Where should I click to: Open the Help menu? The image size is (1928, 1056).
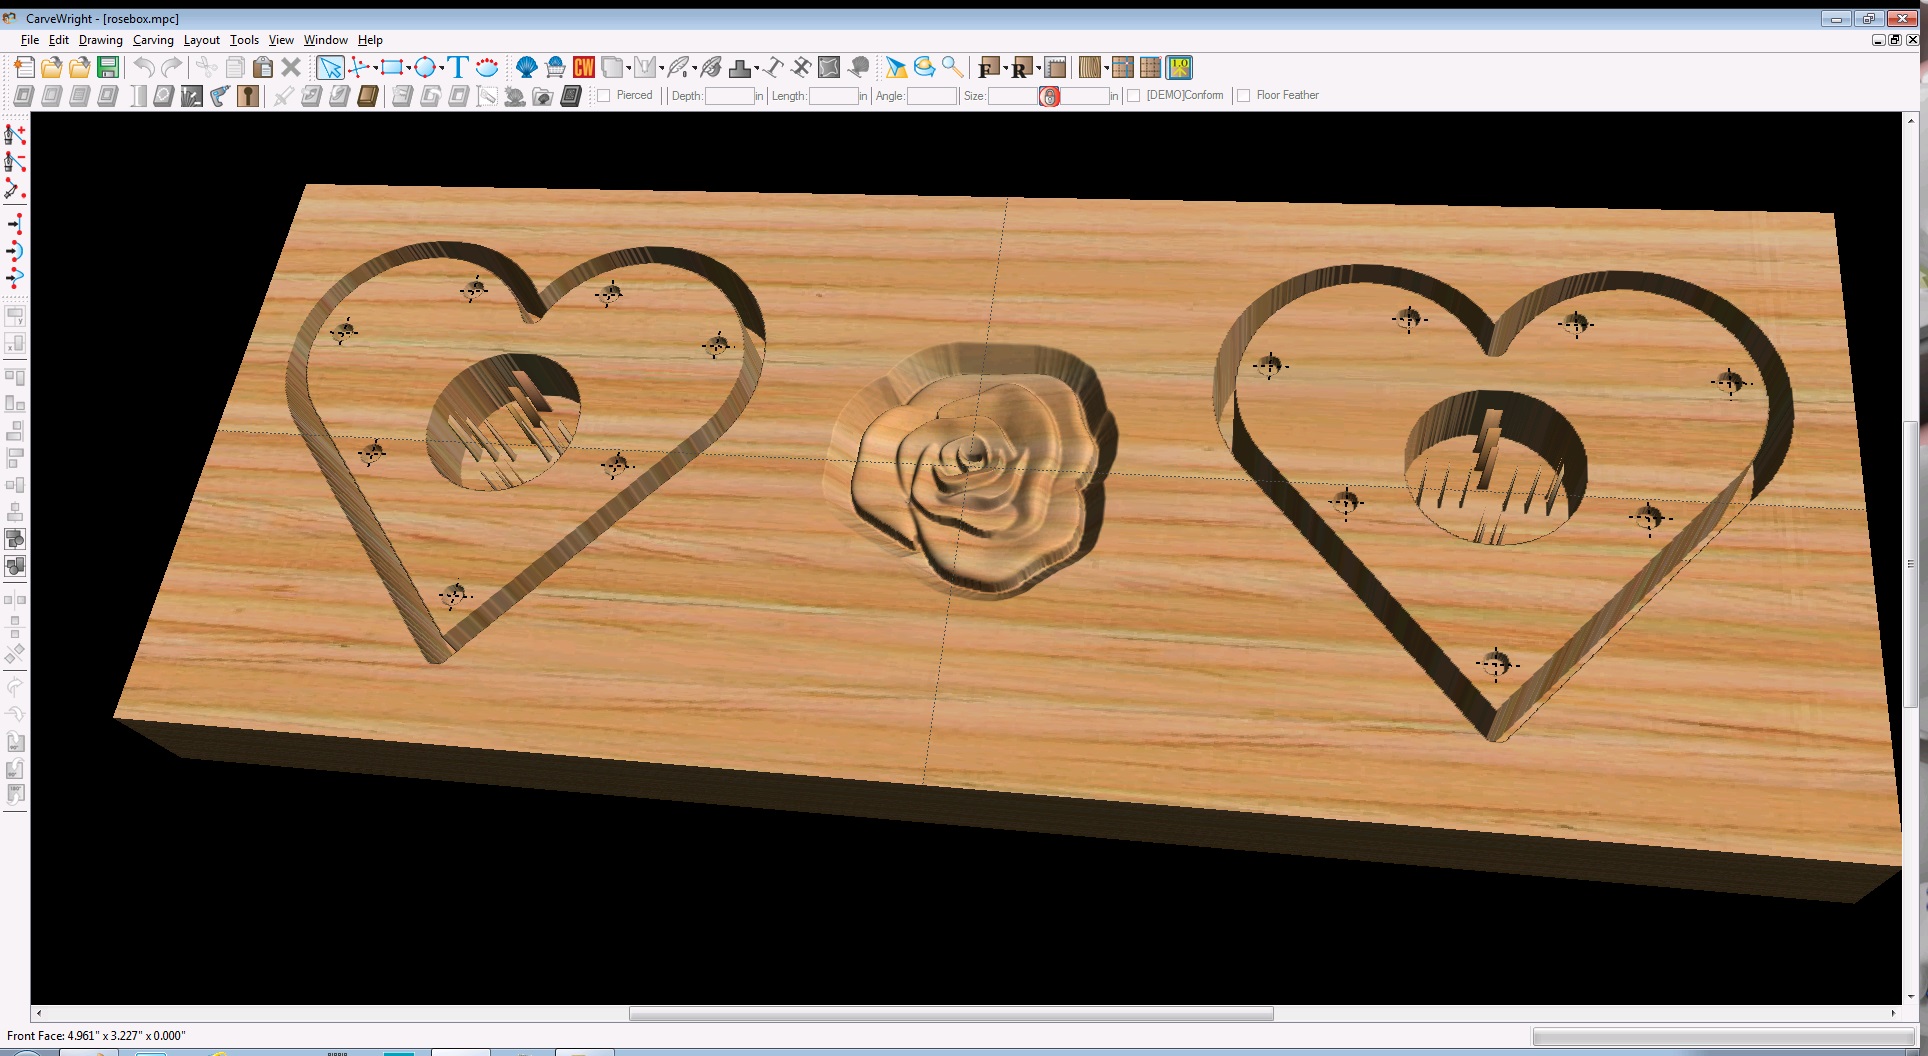click(x=370, y=40)
